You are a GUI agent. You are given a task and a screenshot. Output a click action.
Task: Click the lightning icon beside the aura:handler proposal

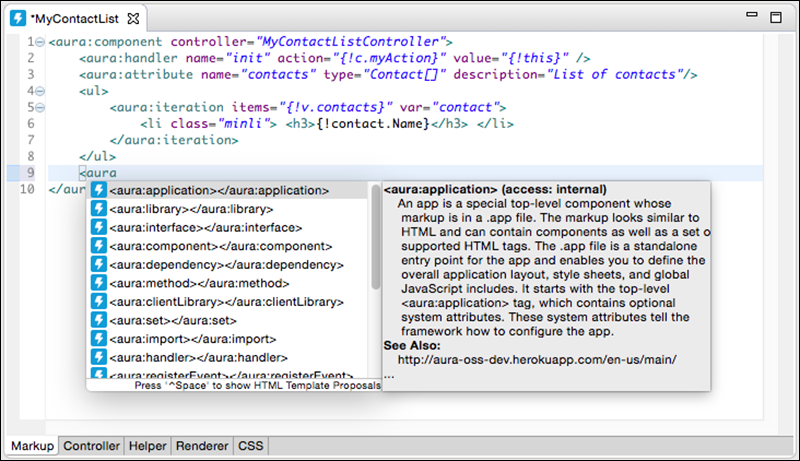pos(98,357)
